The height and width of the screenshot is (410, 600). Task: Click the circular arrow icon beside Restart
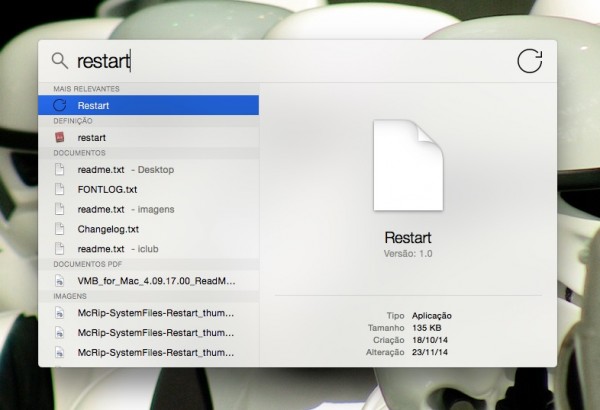(60, 105)
